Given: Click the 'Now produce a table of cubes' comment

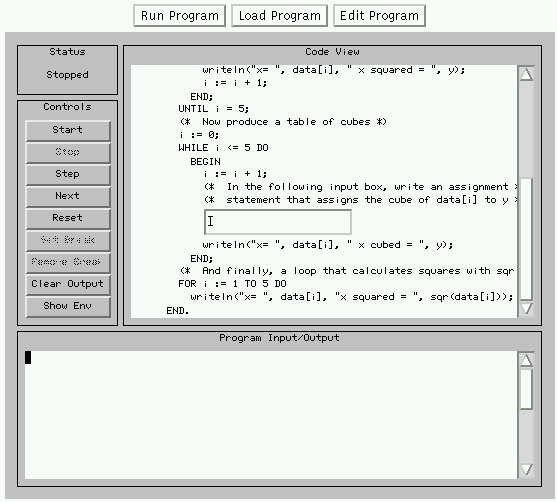Looking at the screenshot, I should (x=283, y=122).
